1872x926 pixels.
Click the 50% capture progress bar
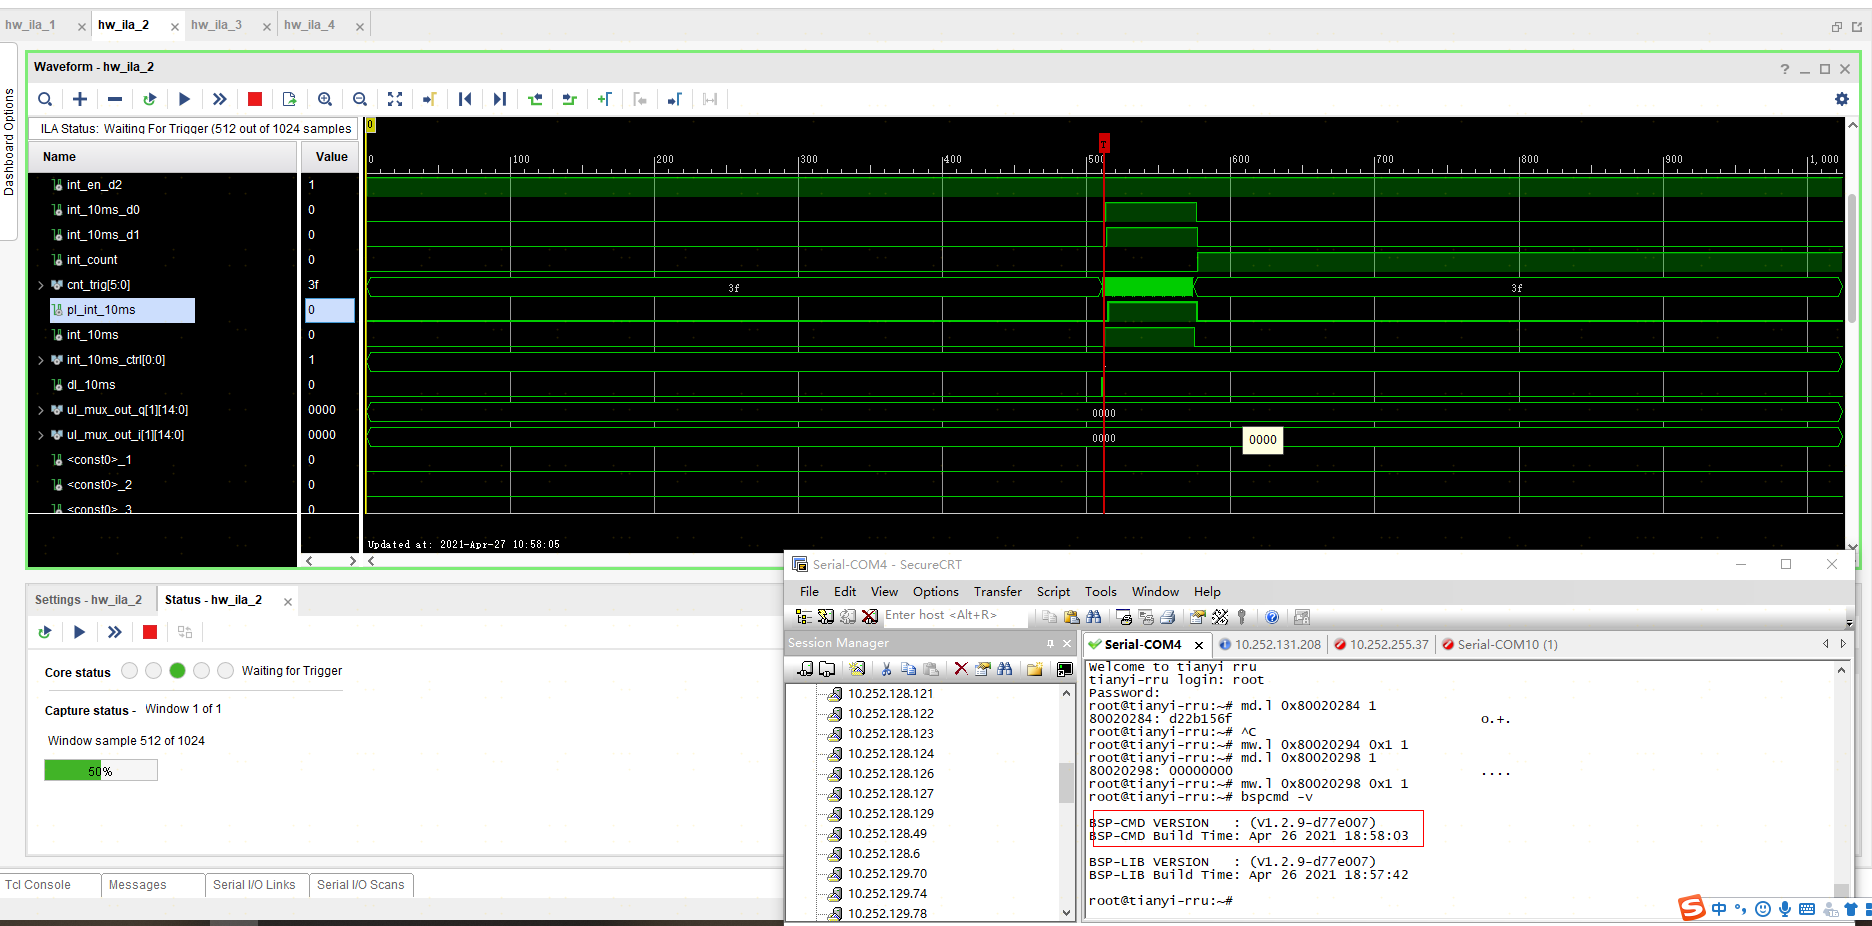click(100, 770)
